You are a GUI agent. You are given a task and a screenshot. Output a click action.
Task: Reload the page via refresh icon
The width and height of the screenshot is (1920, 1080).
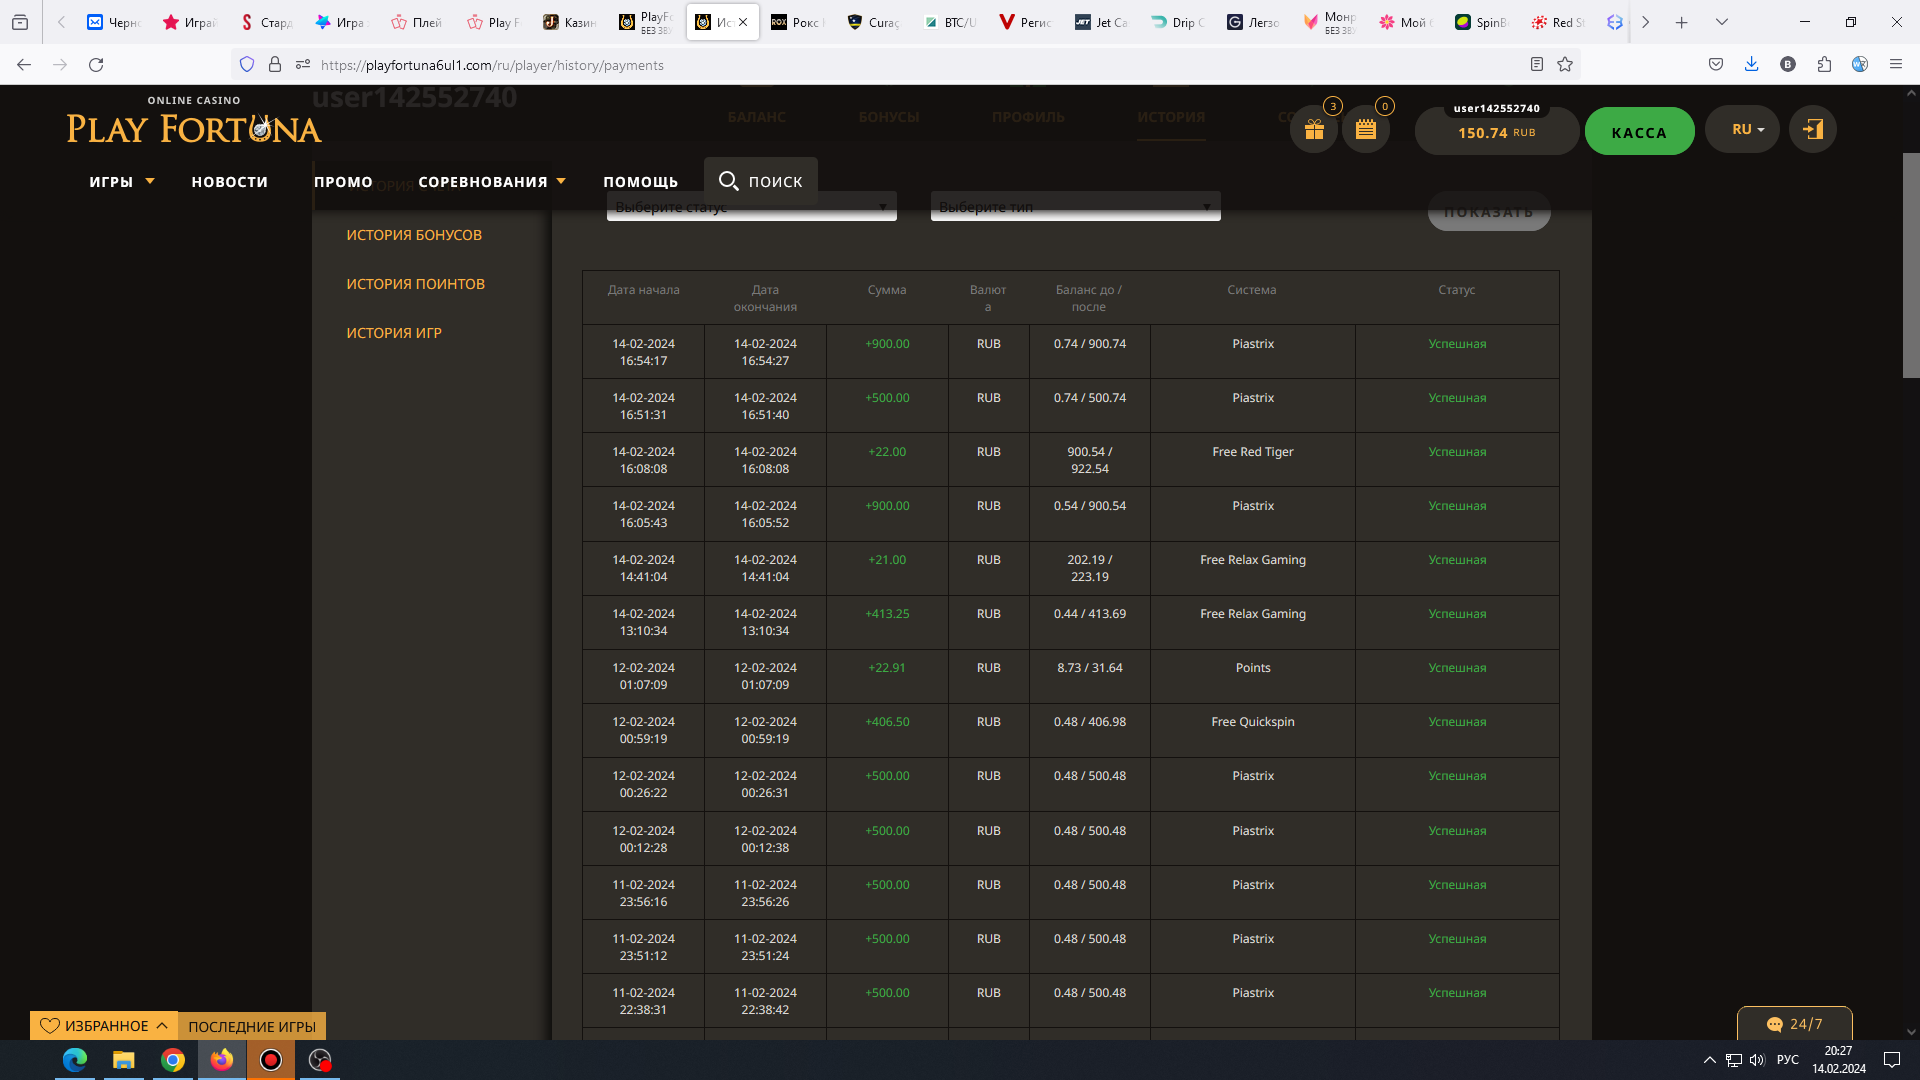(96, 65)
